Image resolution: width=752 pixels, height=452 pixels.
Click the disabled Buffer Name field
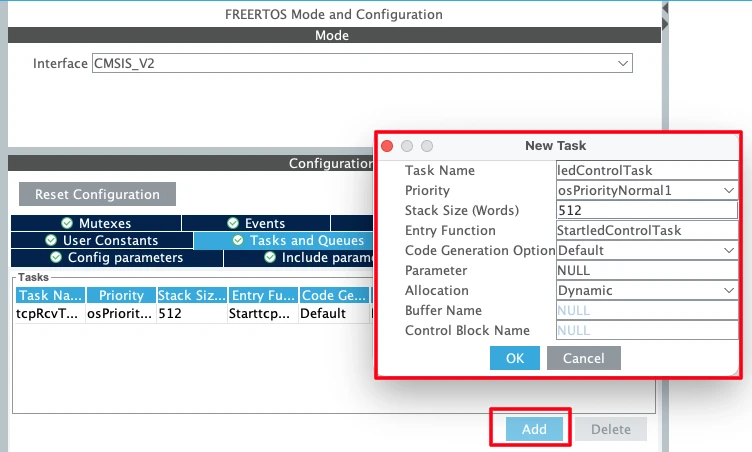coord(647,310)
